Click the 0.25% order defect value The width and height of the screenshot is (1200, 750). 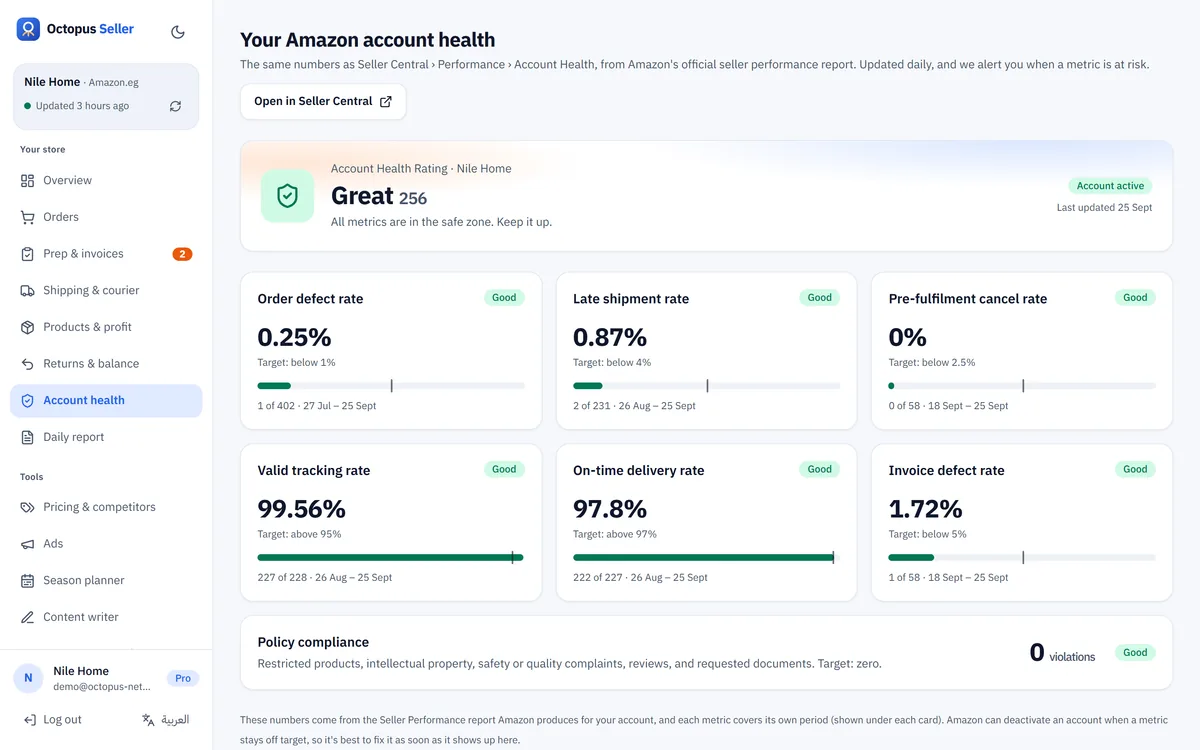[x=294, y=337]
